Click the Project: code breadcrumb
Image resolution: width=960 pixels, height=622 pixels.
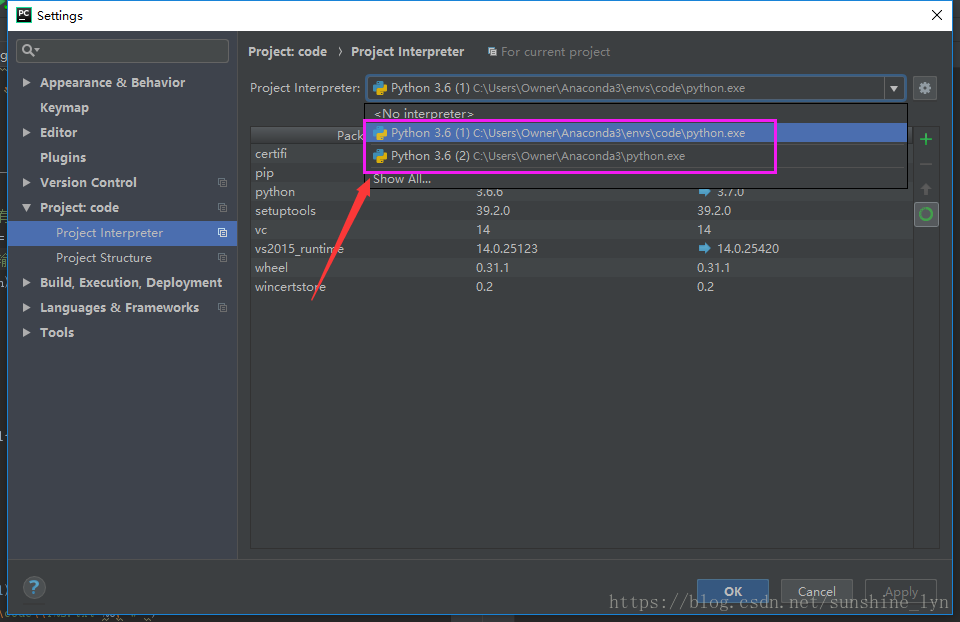[287, 52]
